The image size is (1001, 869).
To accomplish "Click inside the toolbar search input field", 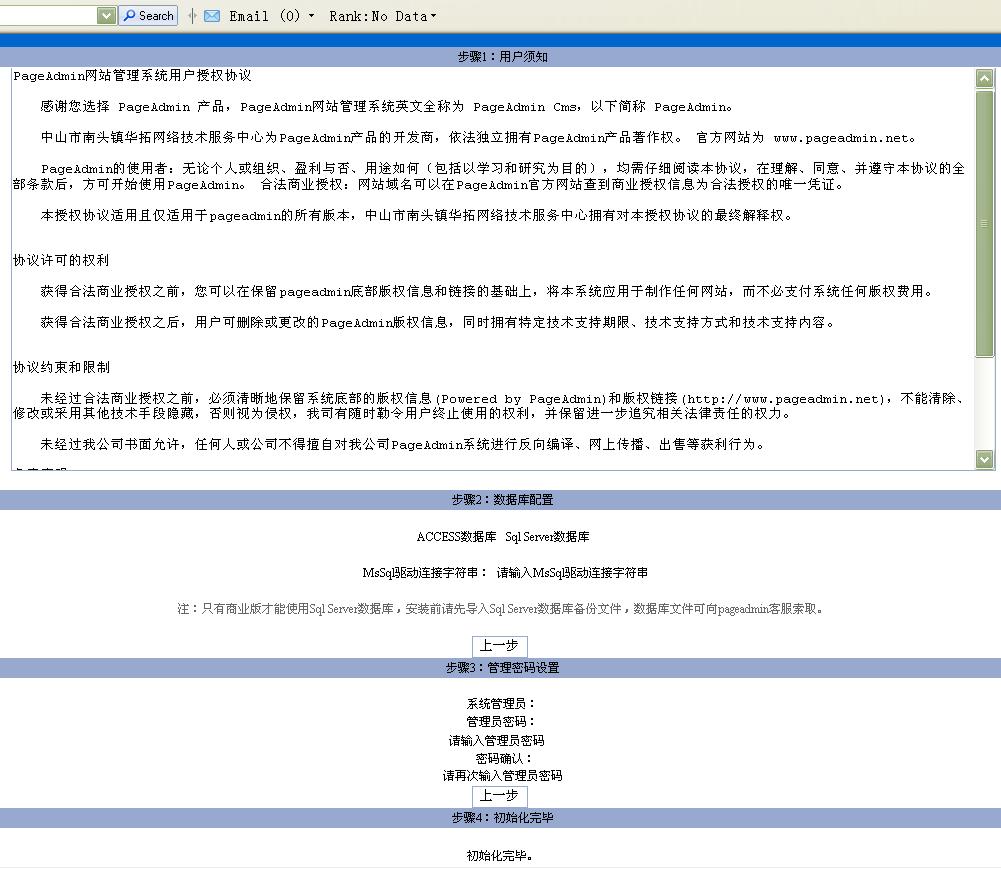I will [48, 16].
